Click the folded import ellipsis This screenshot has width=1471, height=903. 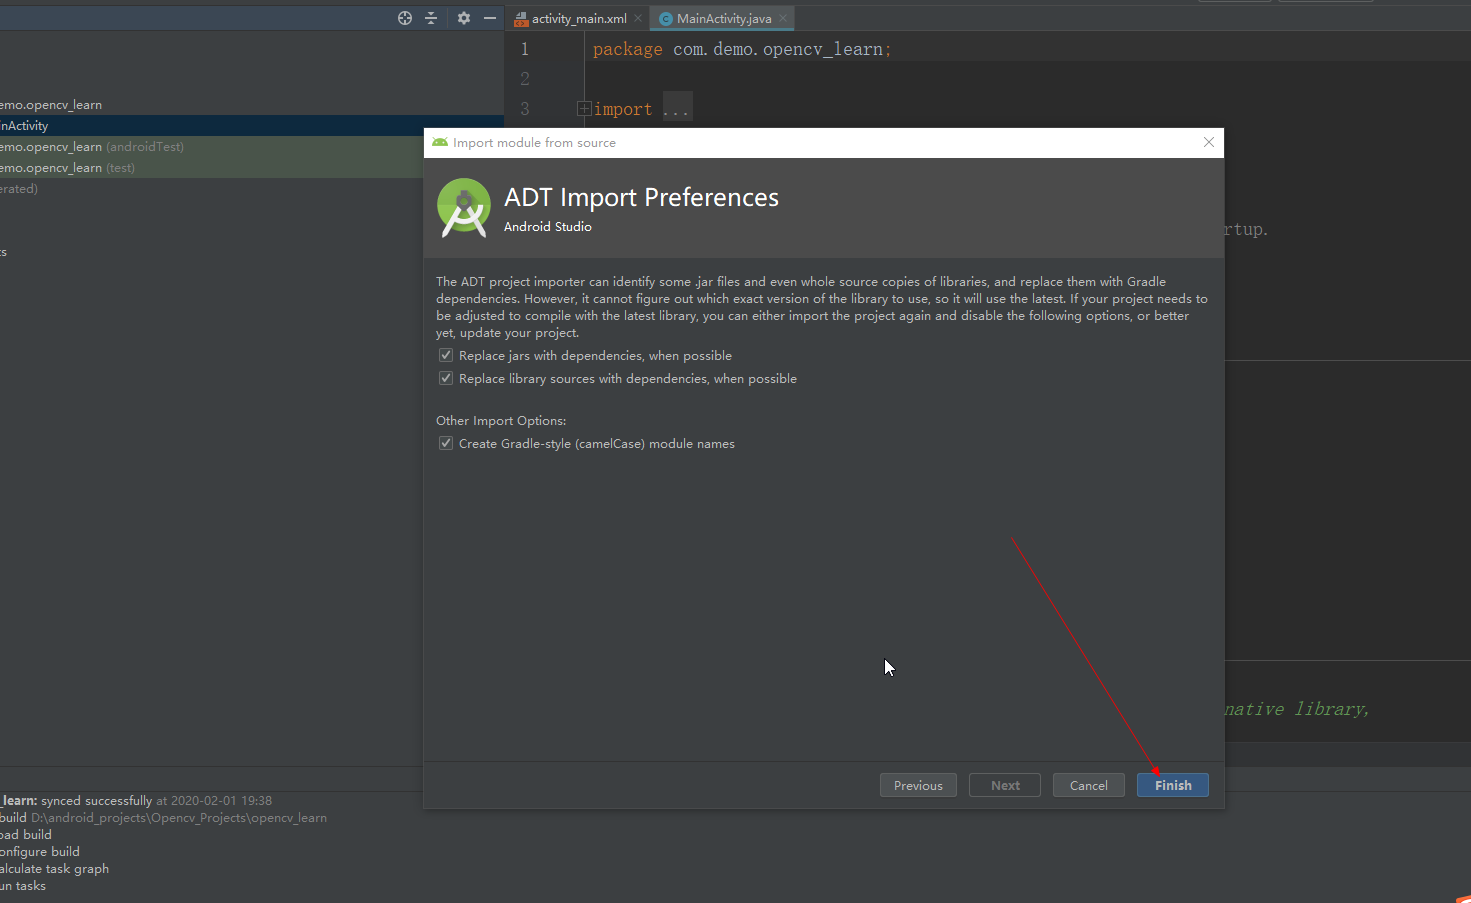click(x=677, y=109)
